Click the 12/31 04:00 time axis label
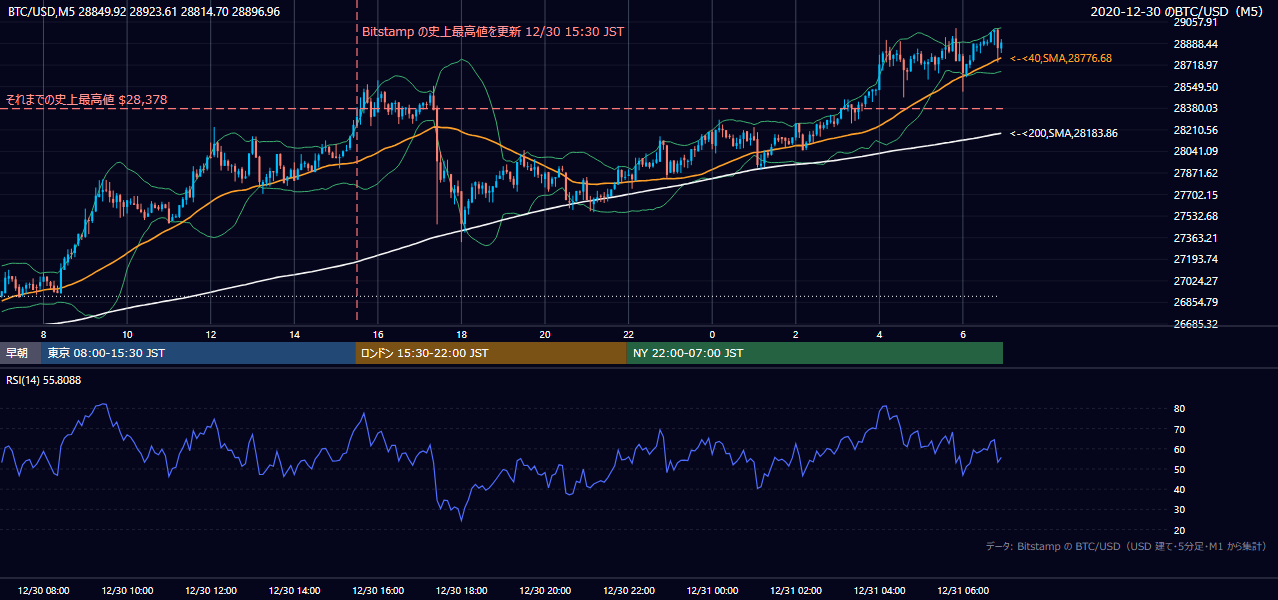Viewport: 1278px width, 600px height. tap(880, 591)
